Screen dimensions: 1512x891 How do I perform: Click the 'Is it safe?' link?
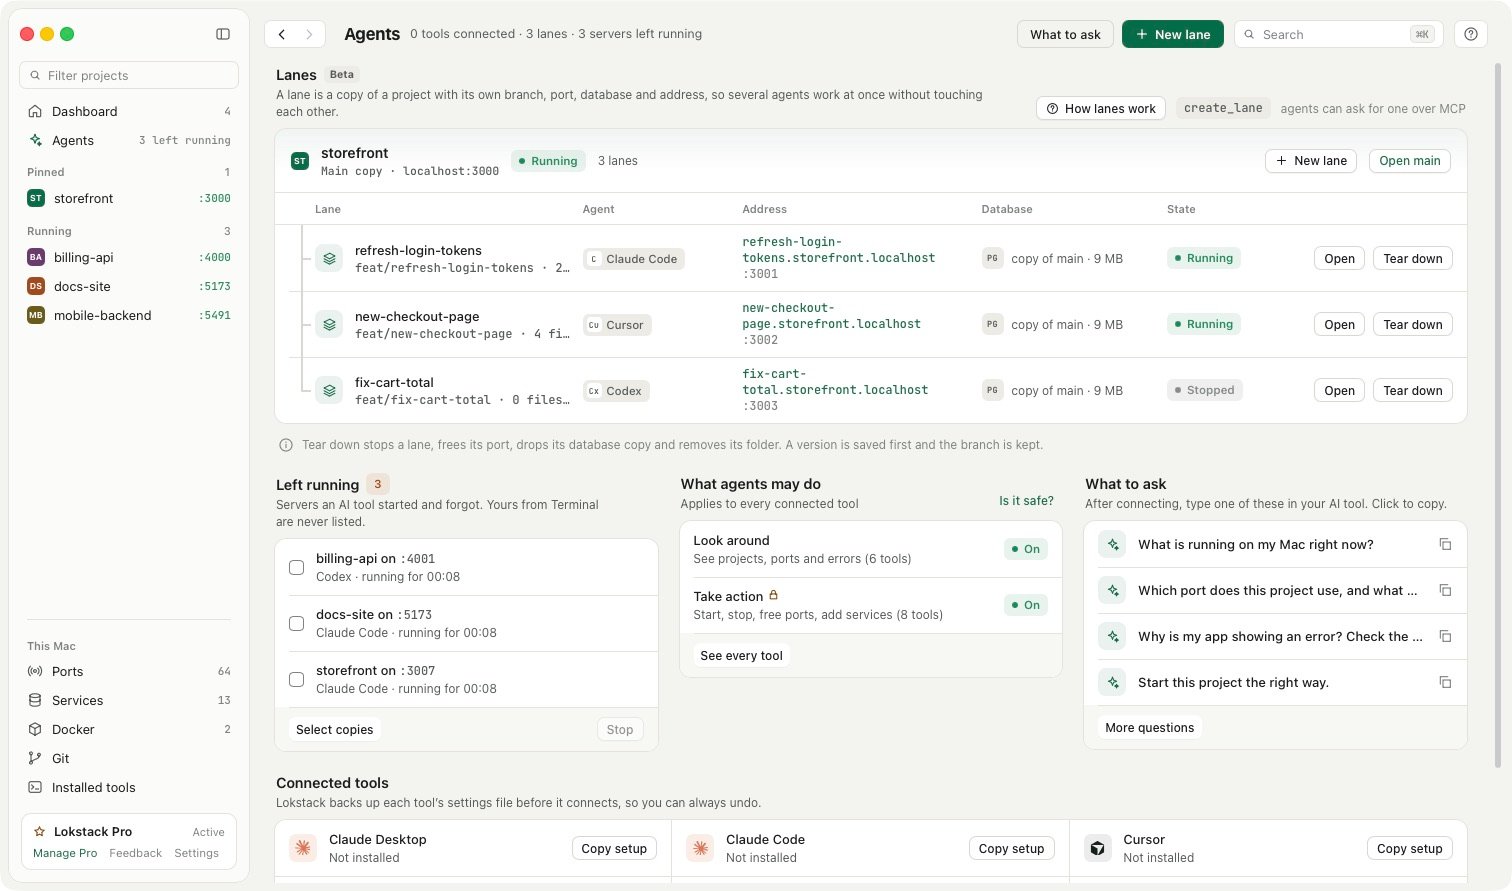point(1026,501)
